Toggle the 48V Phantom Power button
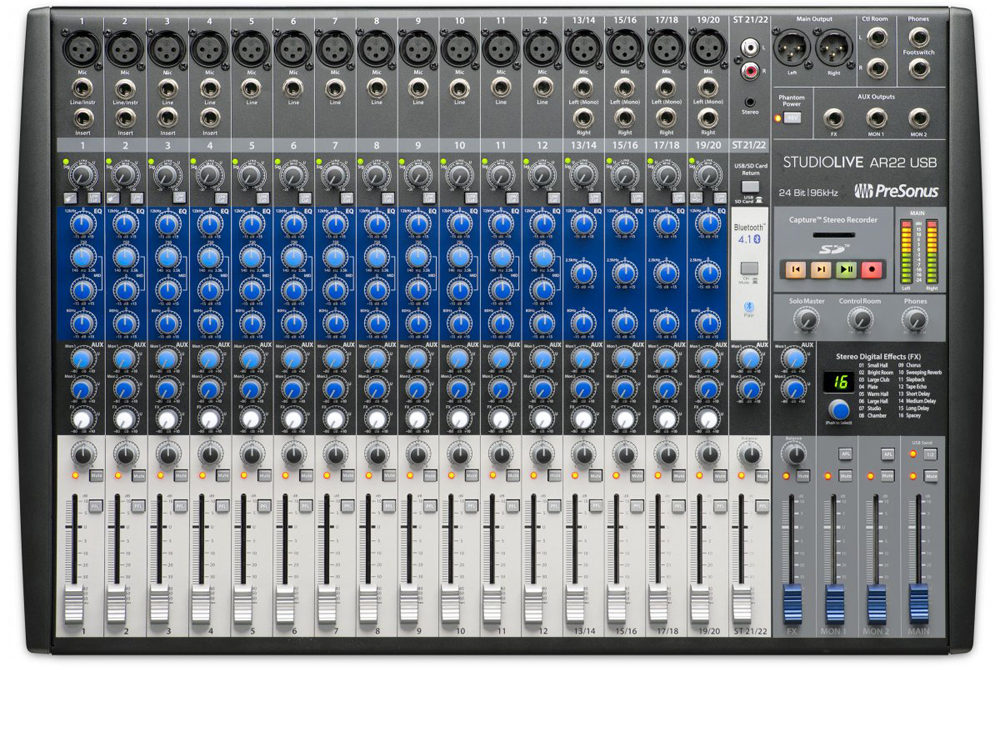 tap(792, 118)
